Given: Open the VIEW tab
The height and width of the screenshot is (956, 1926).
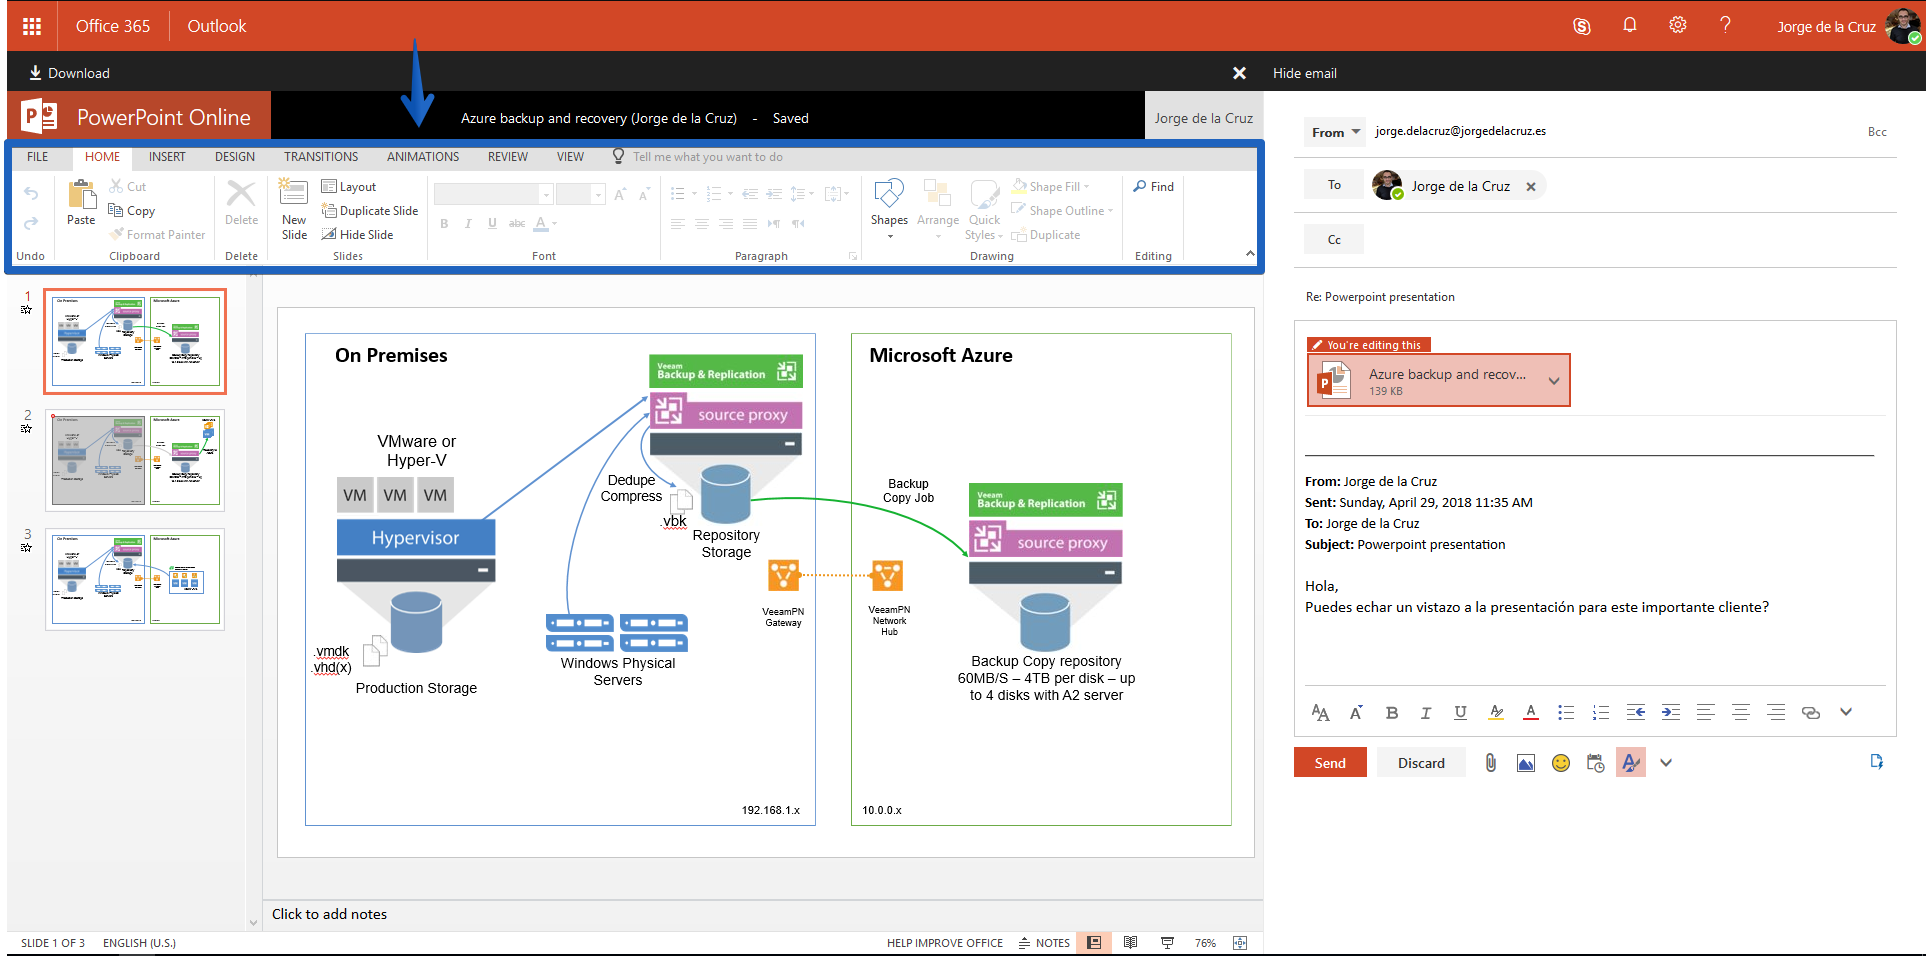Looking at the screenshot, I should point(570,157).
